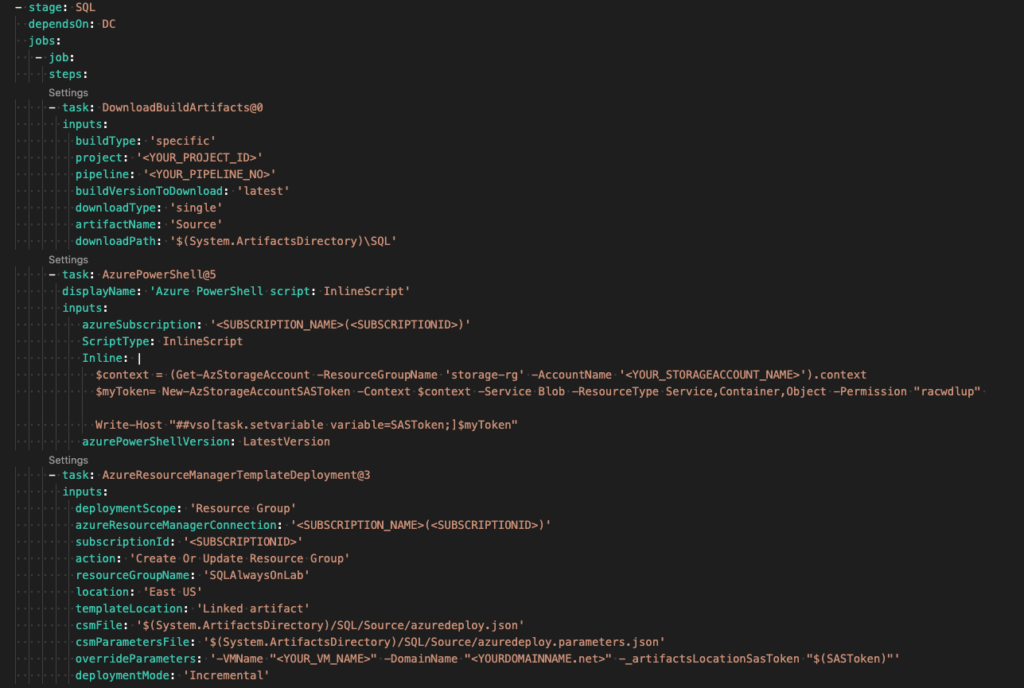The image size is (1024, 688).
Task: Click the dependsOn: DC value
Action: 108,24
